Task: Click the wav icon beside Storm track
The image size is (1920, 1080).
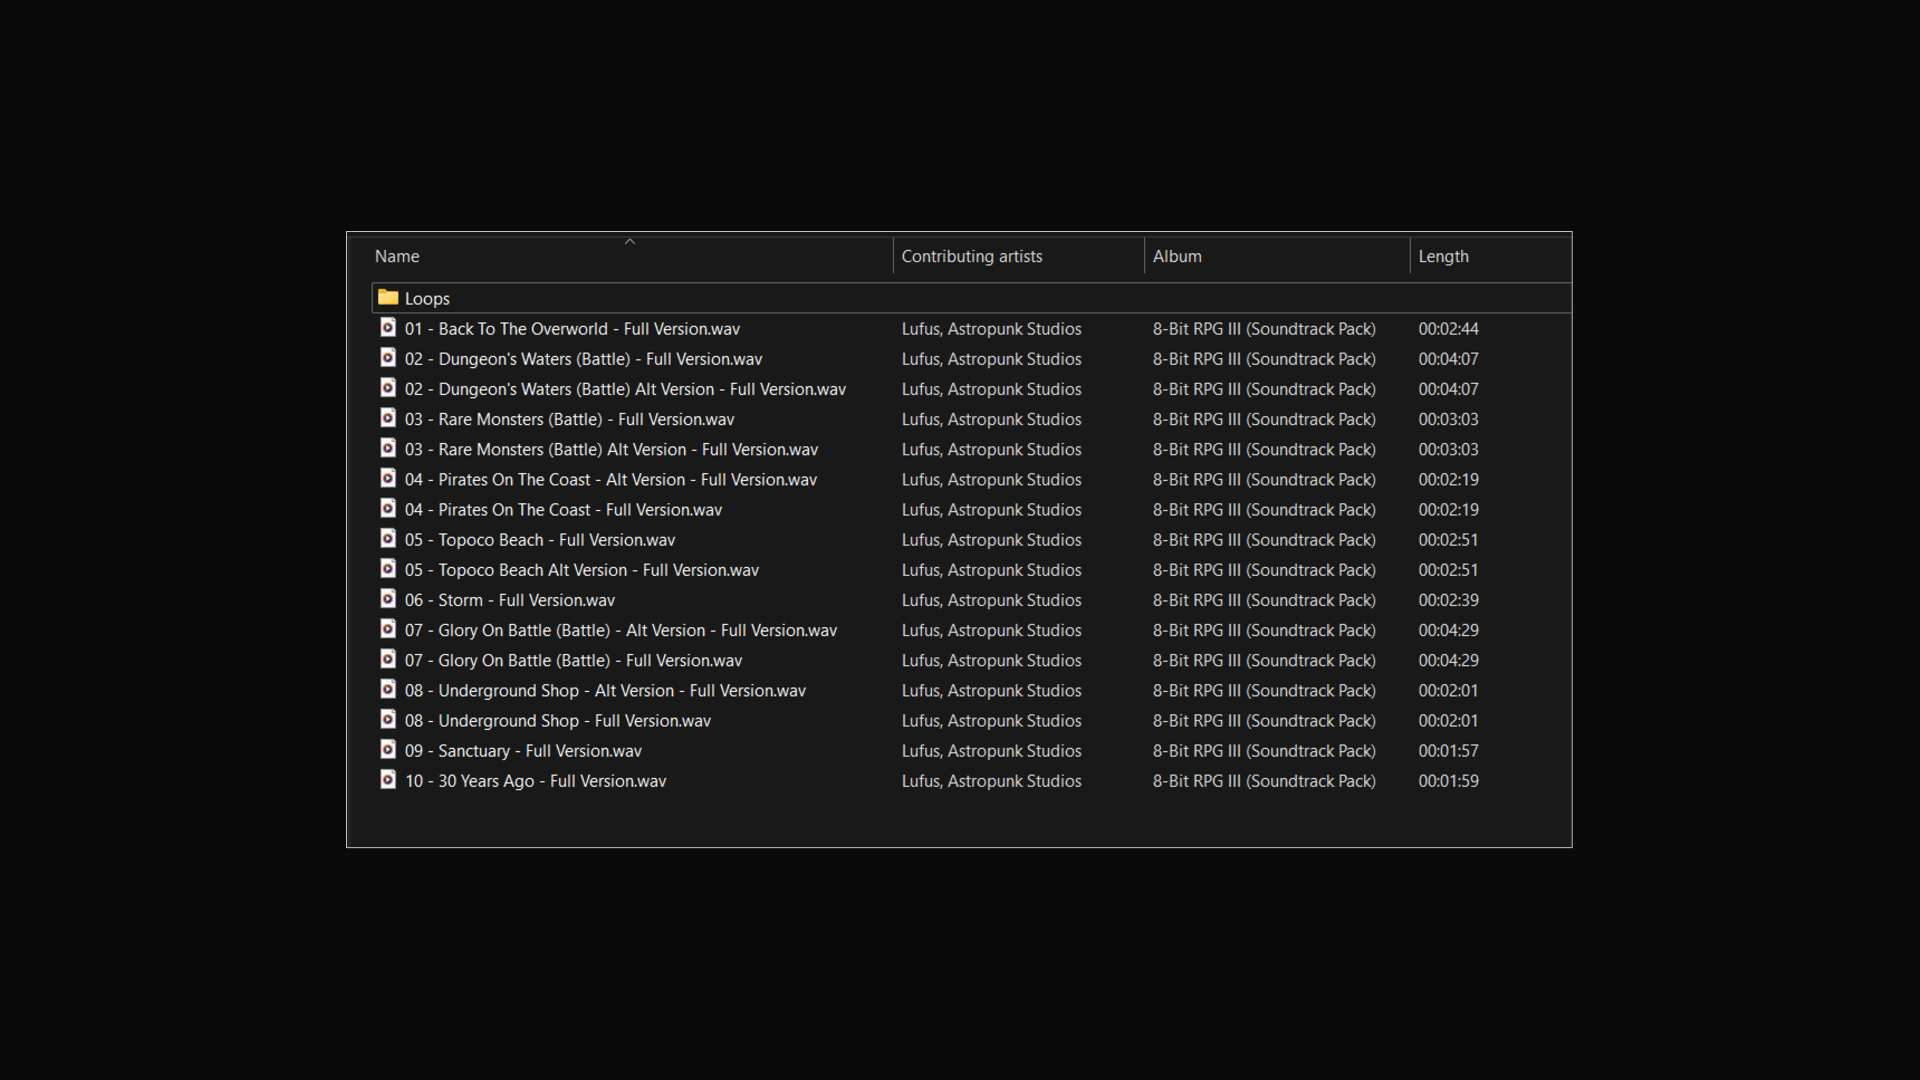Action: point(388,599)
